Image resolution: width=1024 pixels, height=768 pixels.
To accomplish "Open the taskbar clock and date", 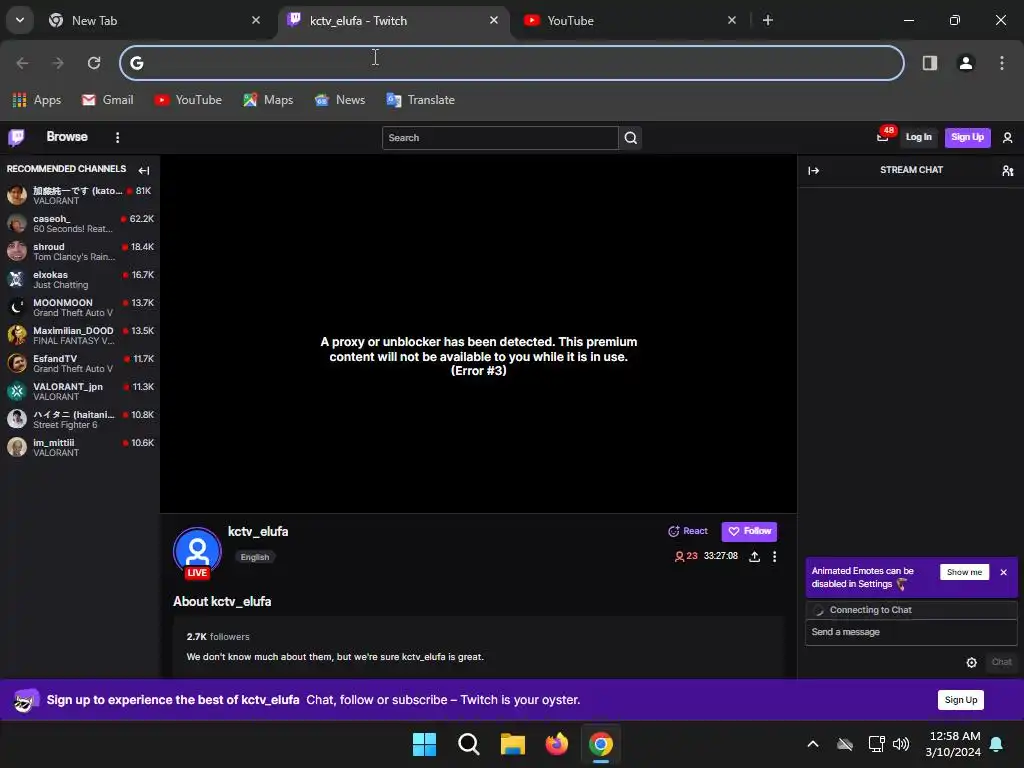I will (953, 744).
